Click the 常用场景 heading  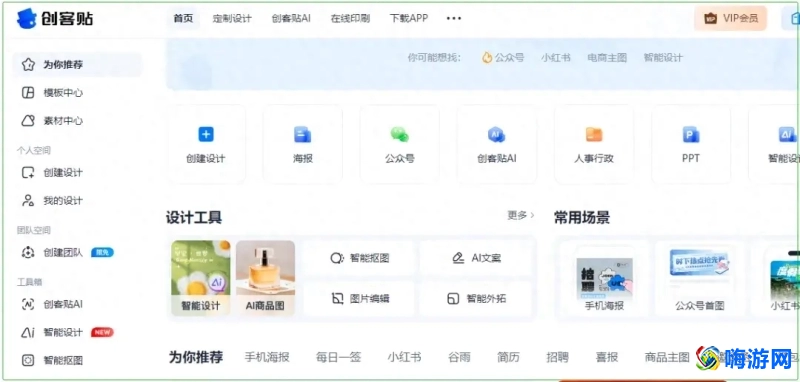(x=582, y=218)
